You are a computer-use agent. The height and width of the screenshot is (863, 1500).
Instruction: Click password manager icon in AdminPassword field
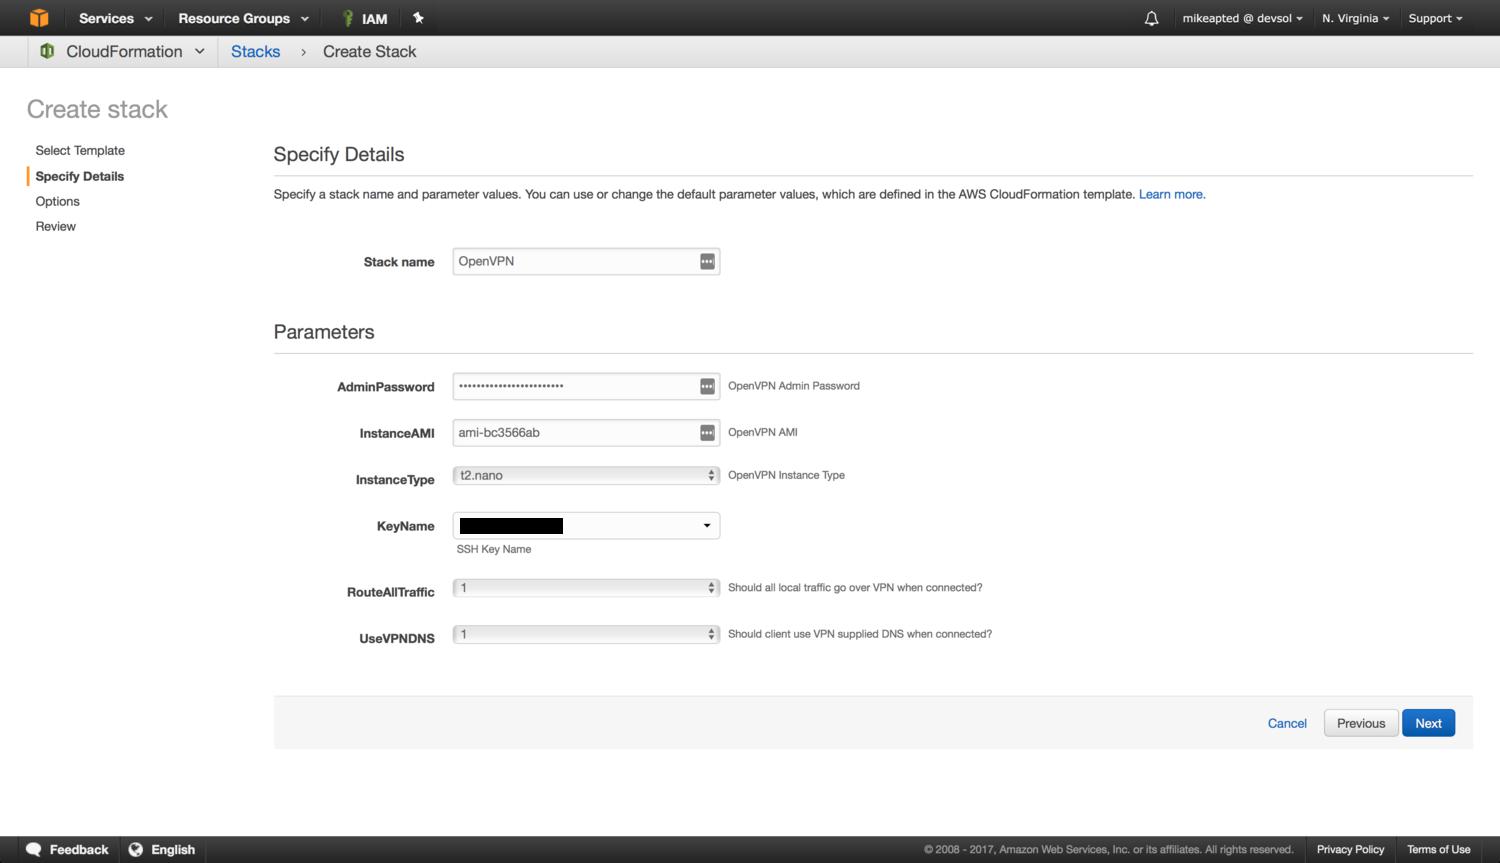tap(707, 386)
